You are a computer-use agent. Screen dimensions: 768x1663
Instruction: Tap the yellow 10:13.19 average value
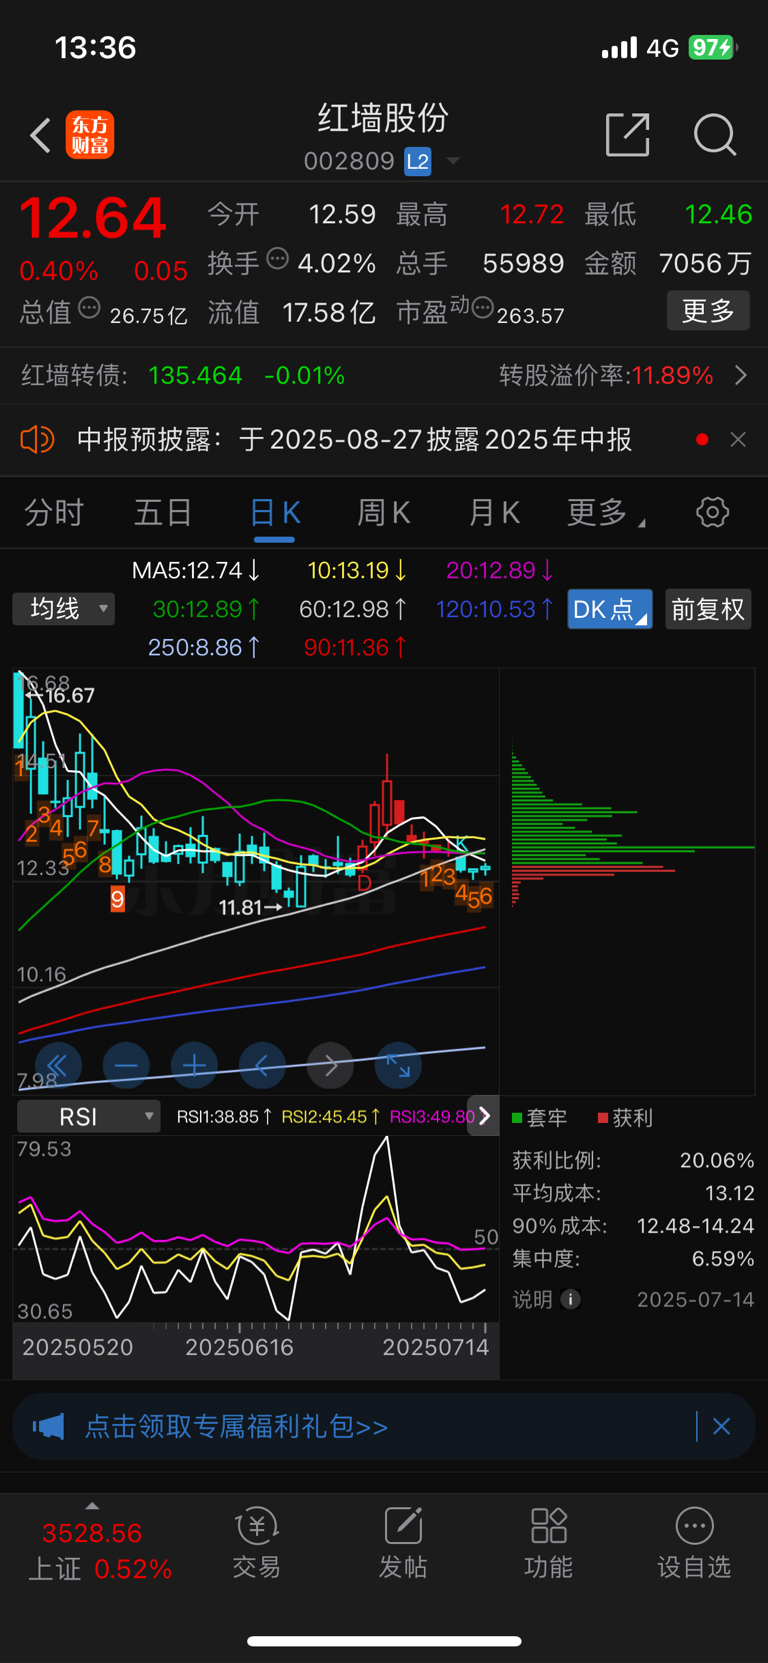357,570
